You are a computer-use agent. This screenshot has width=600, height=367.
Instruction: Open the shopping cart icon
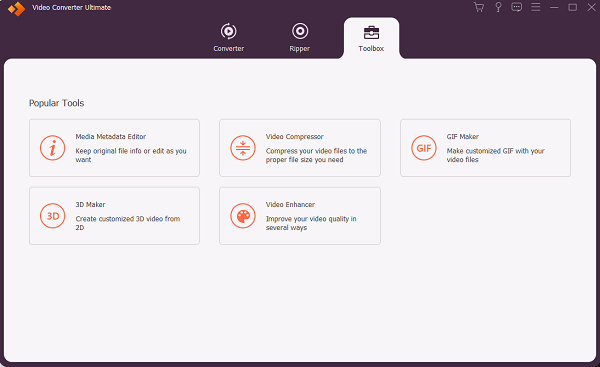[479, 7]
